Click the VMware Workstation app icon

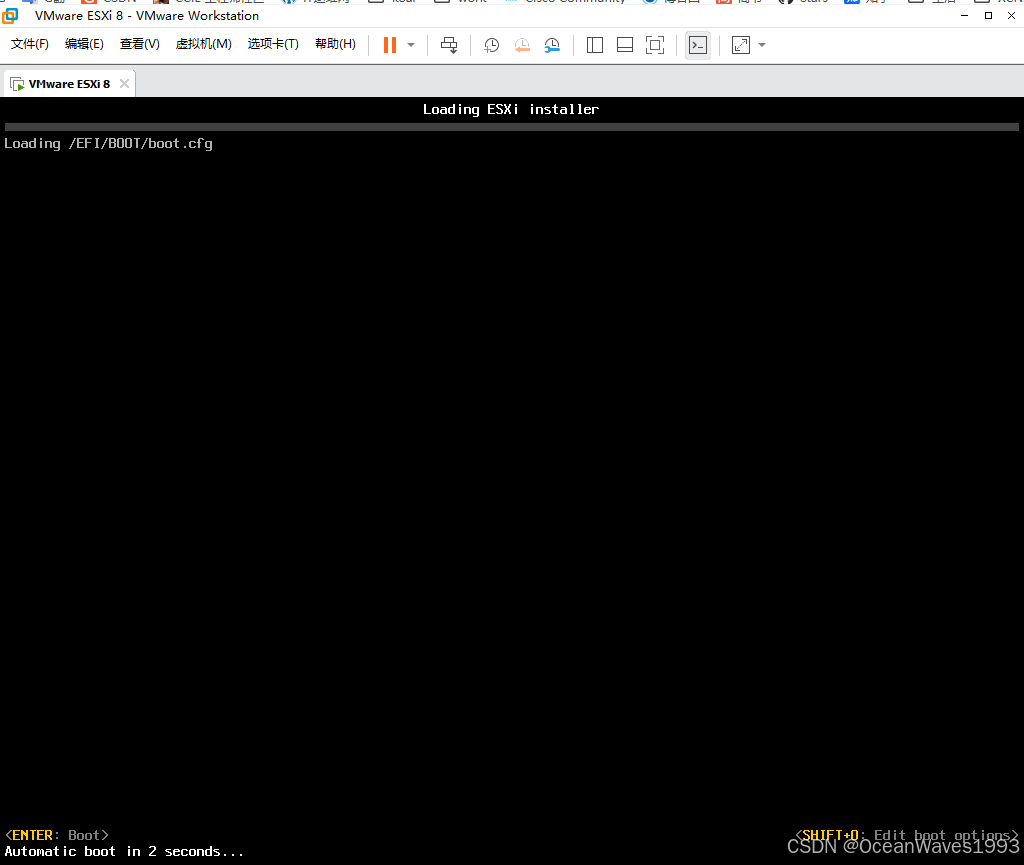(x=10, y=16)
